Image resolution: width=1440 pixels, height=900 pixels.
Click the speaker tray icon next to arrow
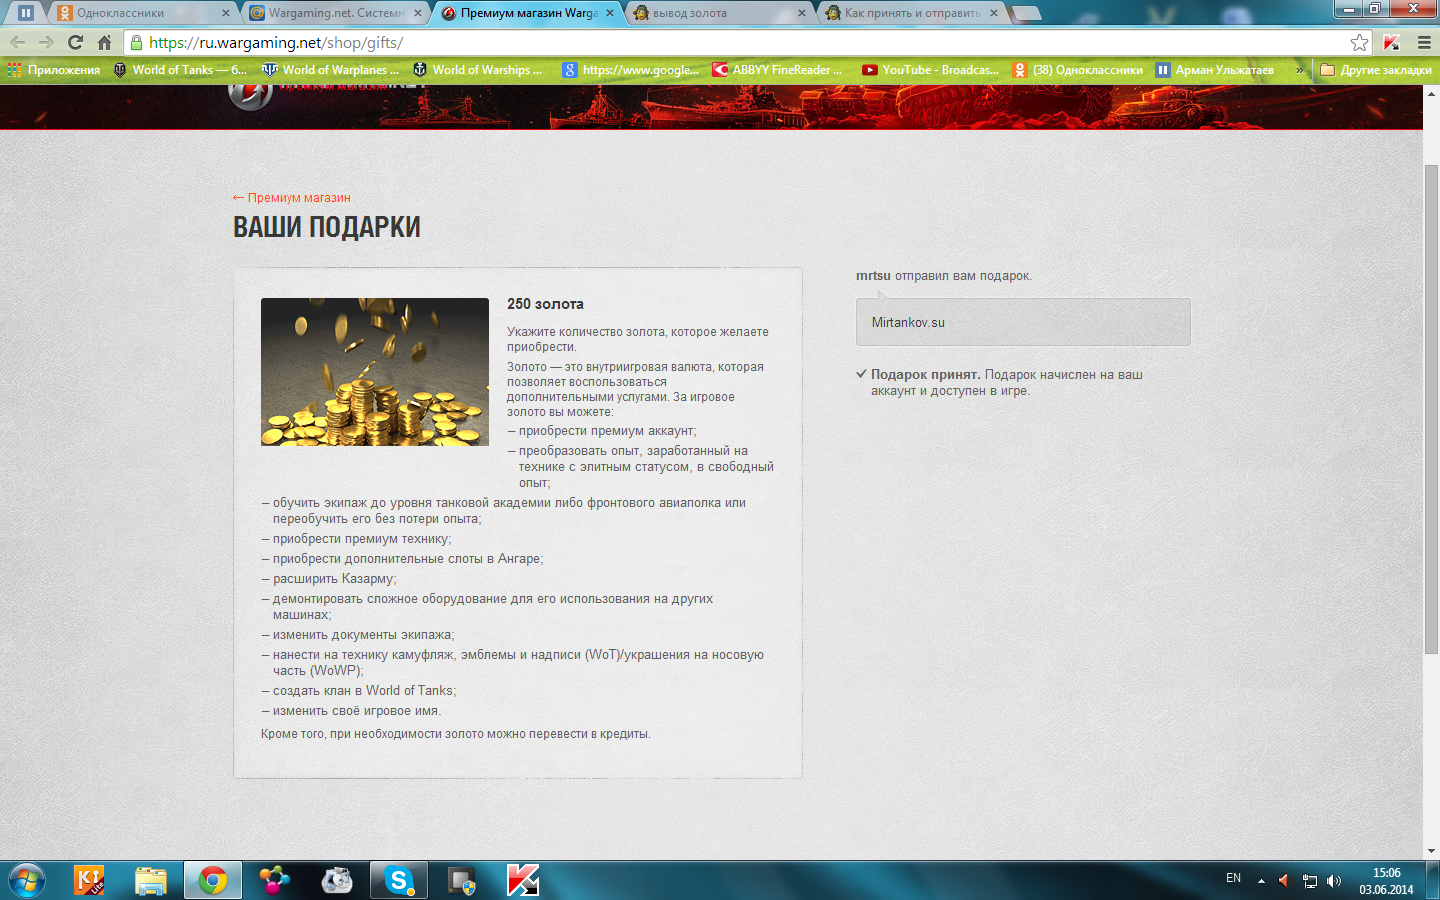click(1284, 881)
